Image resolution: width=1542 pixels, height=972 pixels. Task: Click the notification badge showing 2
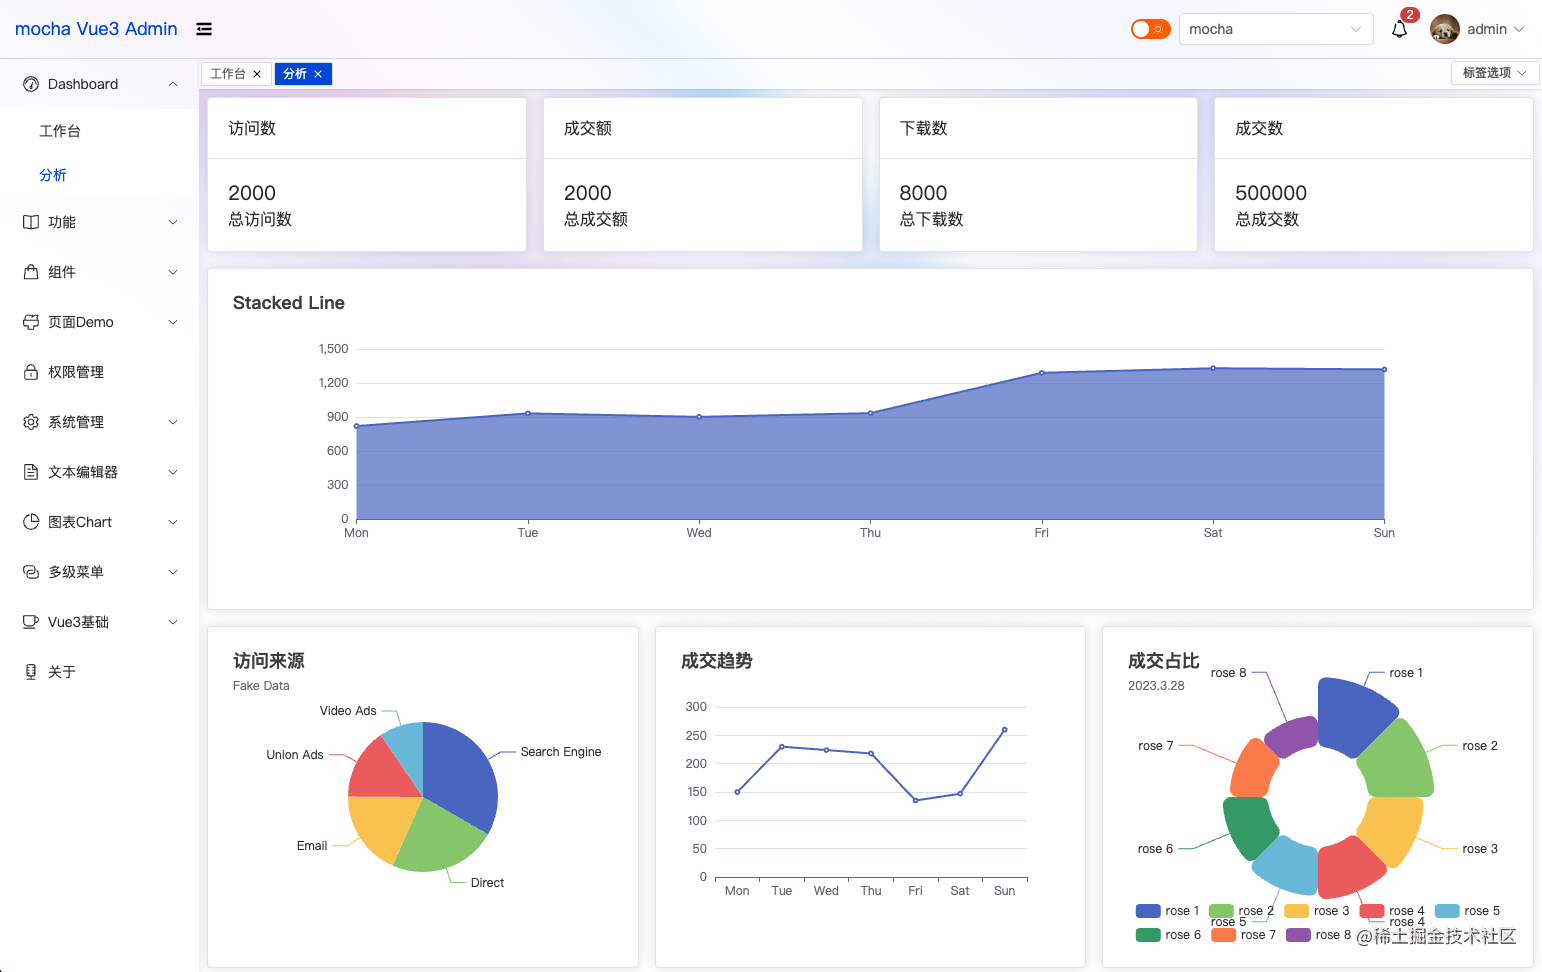[x=1410, y=15]
